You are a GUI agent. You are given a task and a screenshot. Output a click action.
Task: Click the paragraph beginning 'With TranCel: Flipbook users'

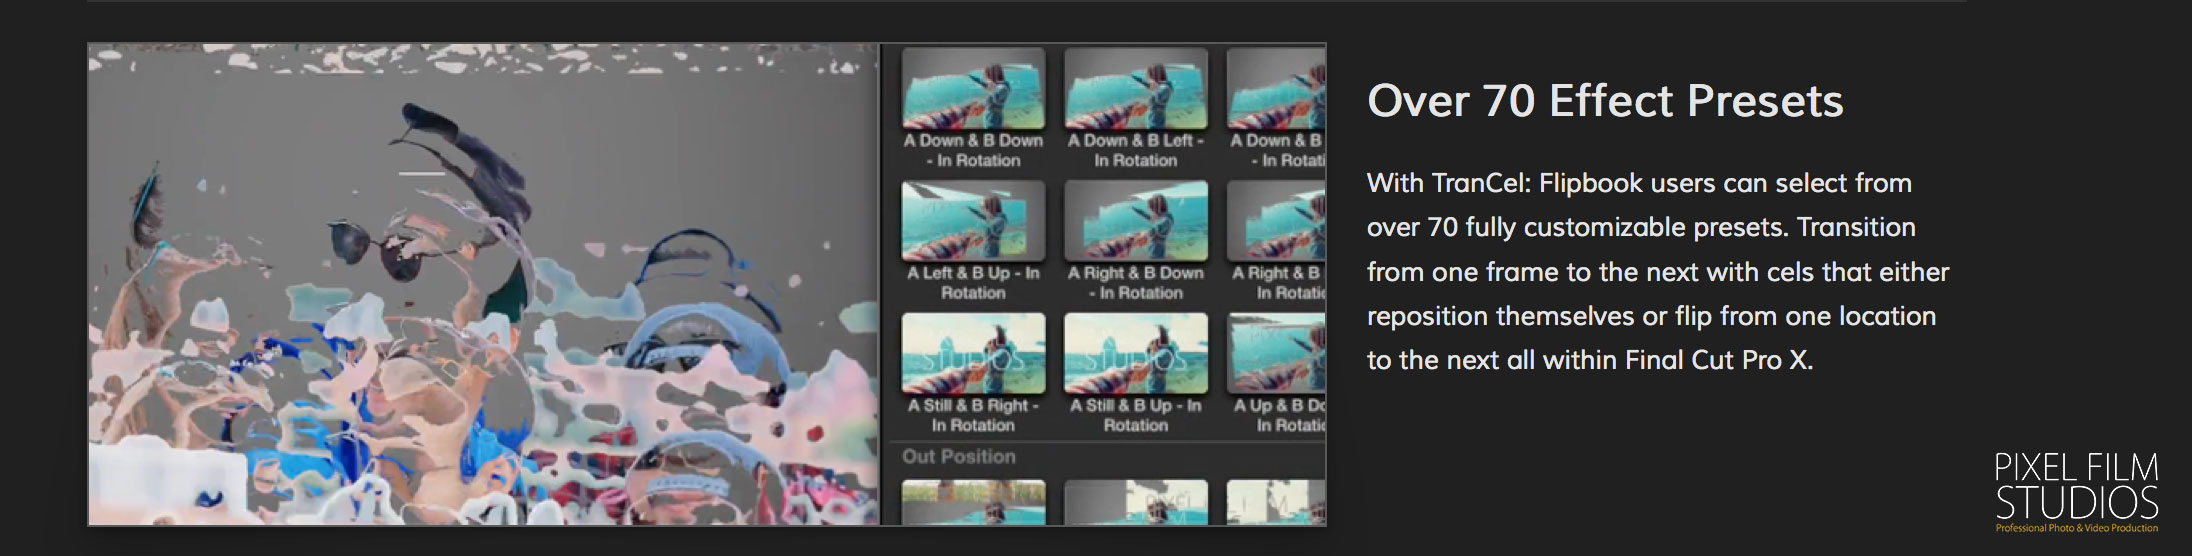(x=1658, y=271)
